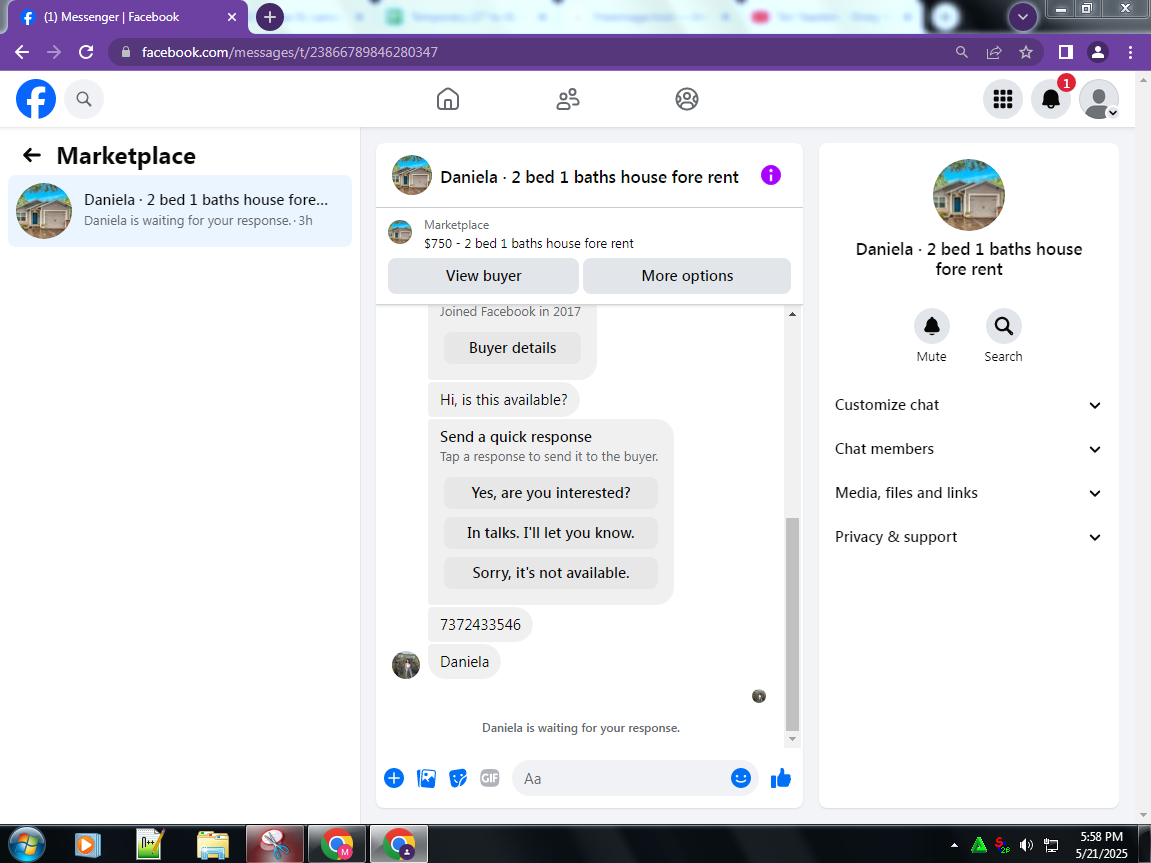Screen dimensions: 1151x863
Task: Open a new browser tab
Action: [x=269, y=17]
